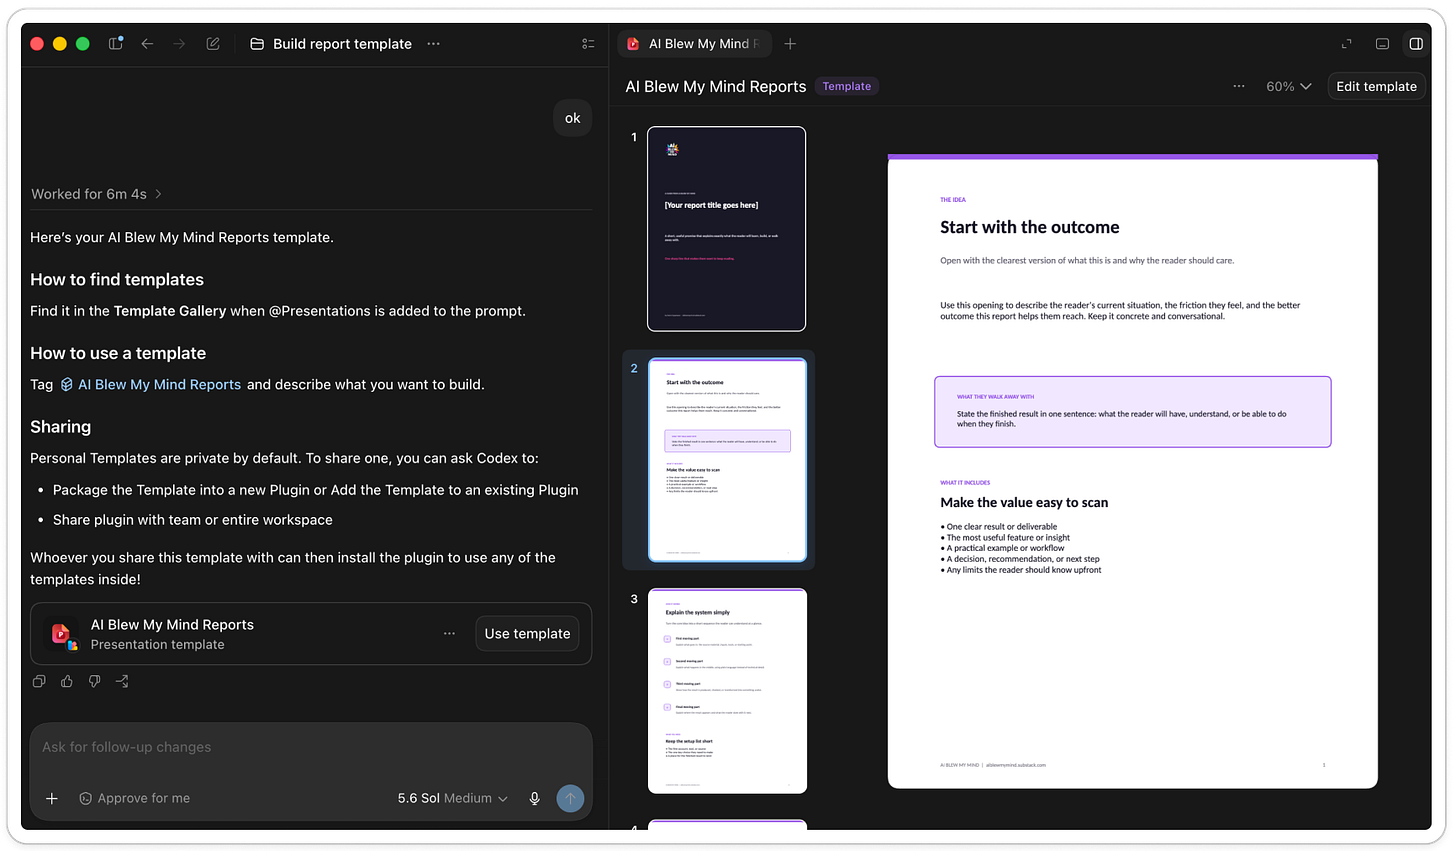1456x851 pixels.
Task: Start voice input with microphone icon
Action: tap(535, 798)
